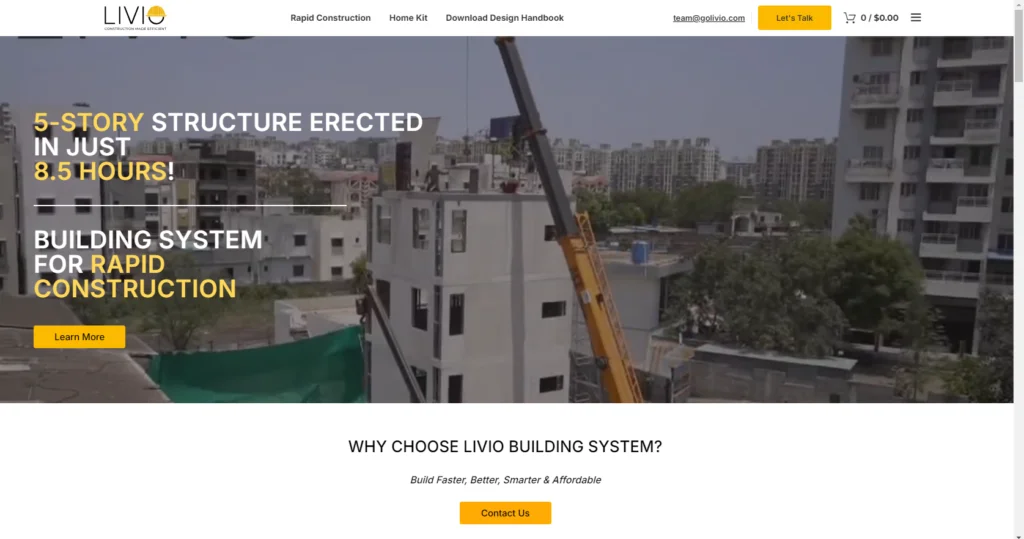1024x539 pixels.
Task: Click the scrollbar up arrow
Action: tap(1018, 4)
